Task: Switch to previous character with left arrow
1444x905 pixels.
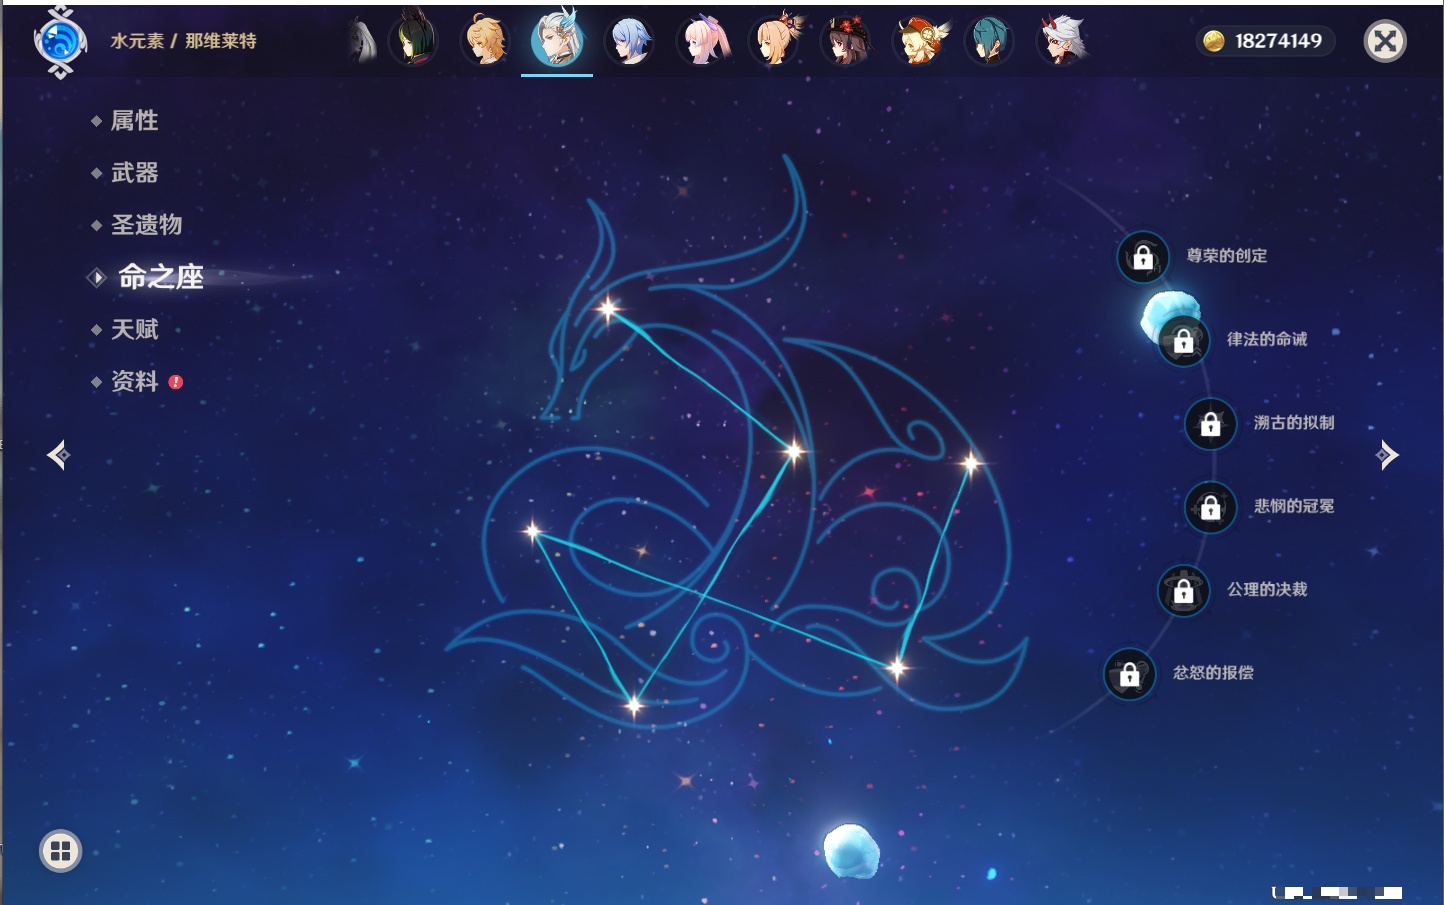Action: [x=58, y=455]
